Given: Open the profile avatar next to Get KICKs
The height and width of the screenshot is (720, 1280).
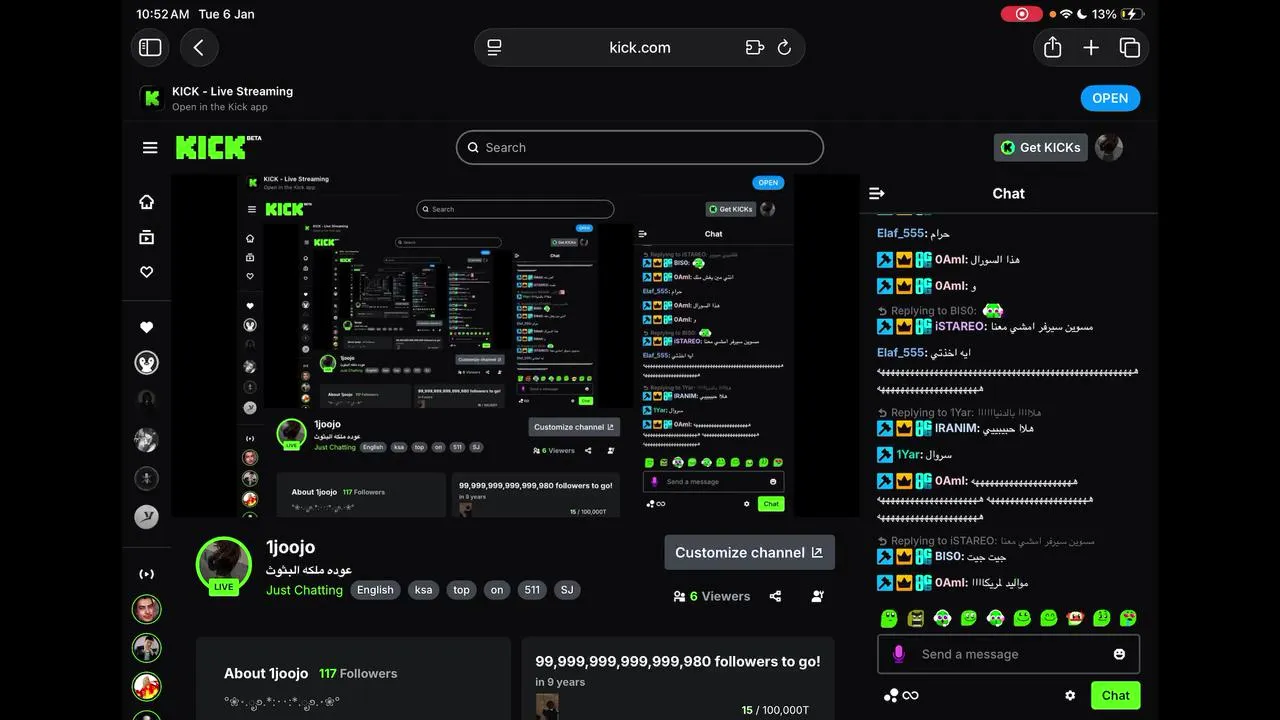Looking at the screenshot, I should click(1109, 147).
